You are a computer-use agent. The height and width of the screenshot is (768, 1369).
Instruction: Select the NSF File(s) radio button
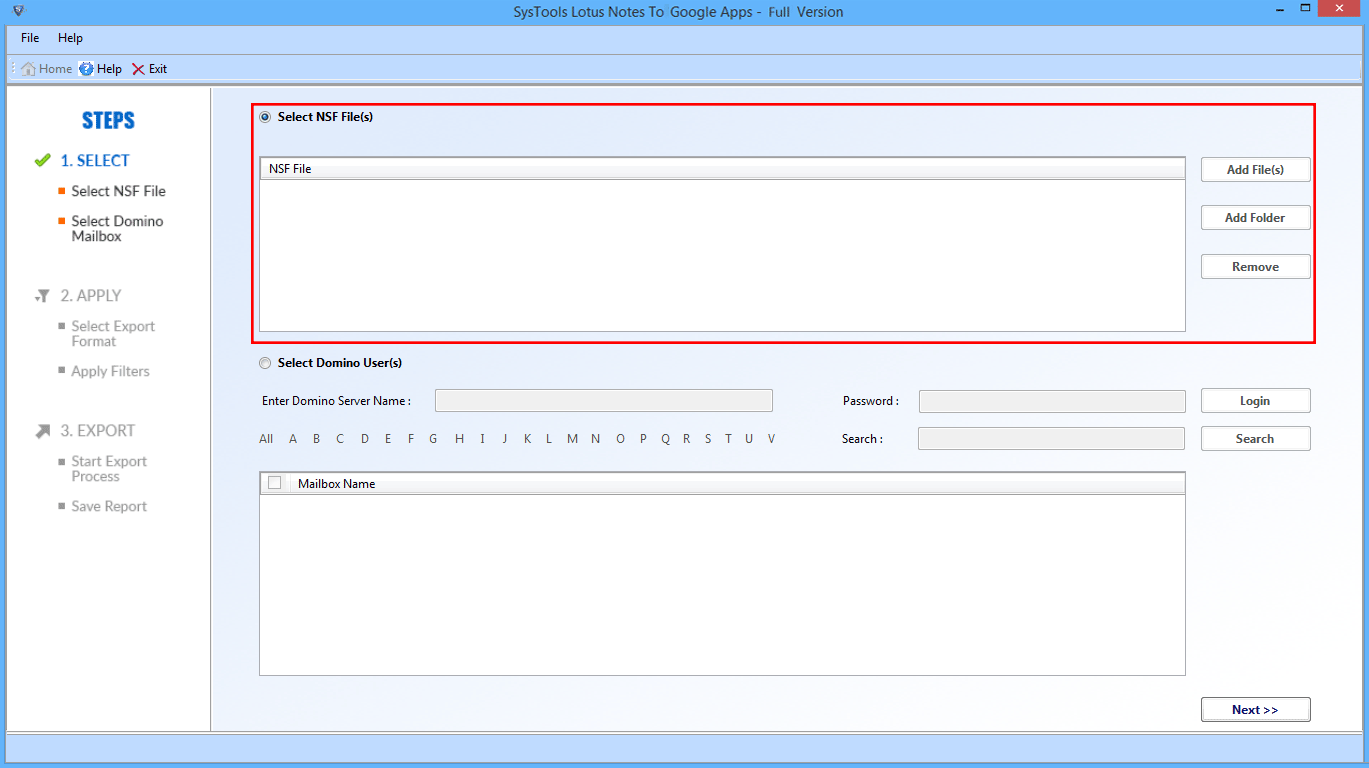pyautogui.click(x=265, y=117)
